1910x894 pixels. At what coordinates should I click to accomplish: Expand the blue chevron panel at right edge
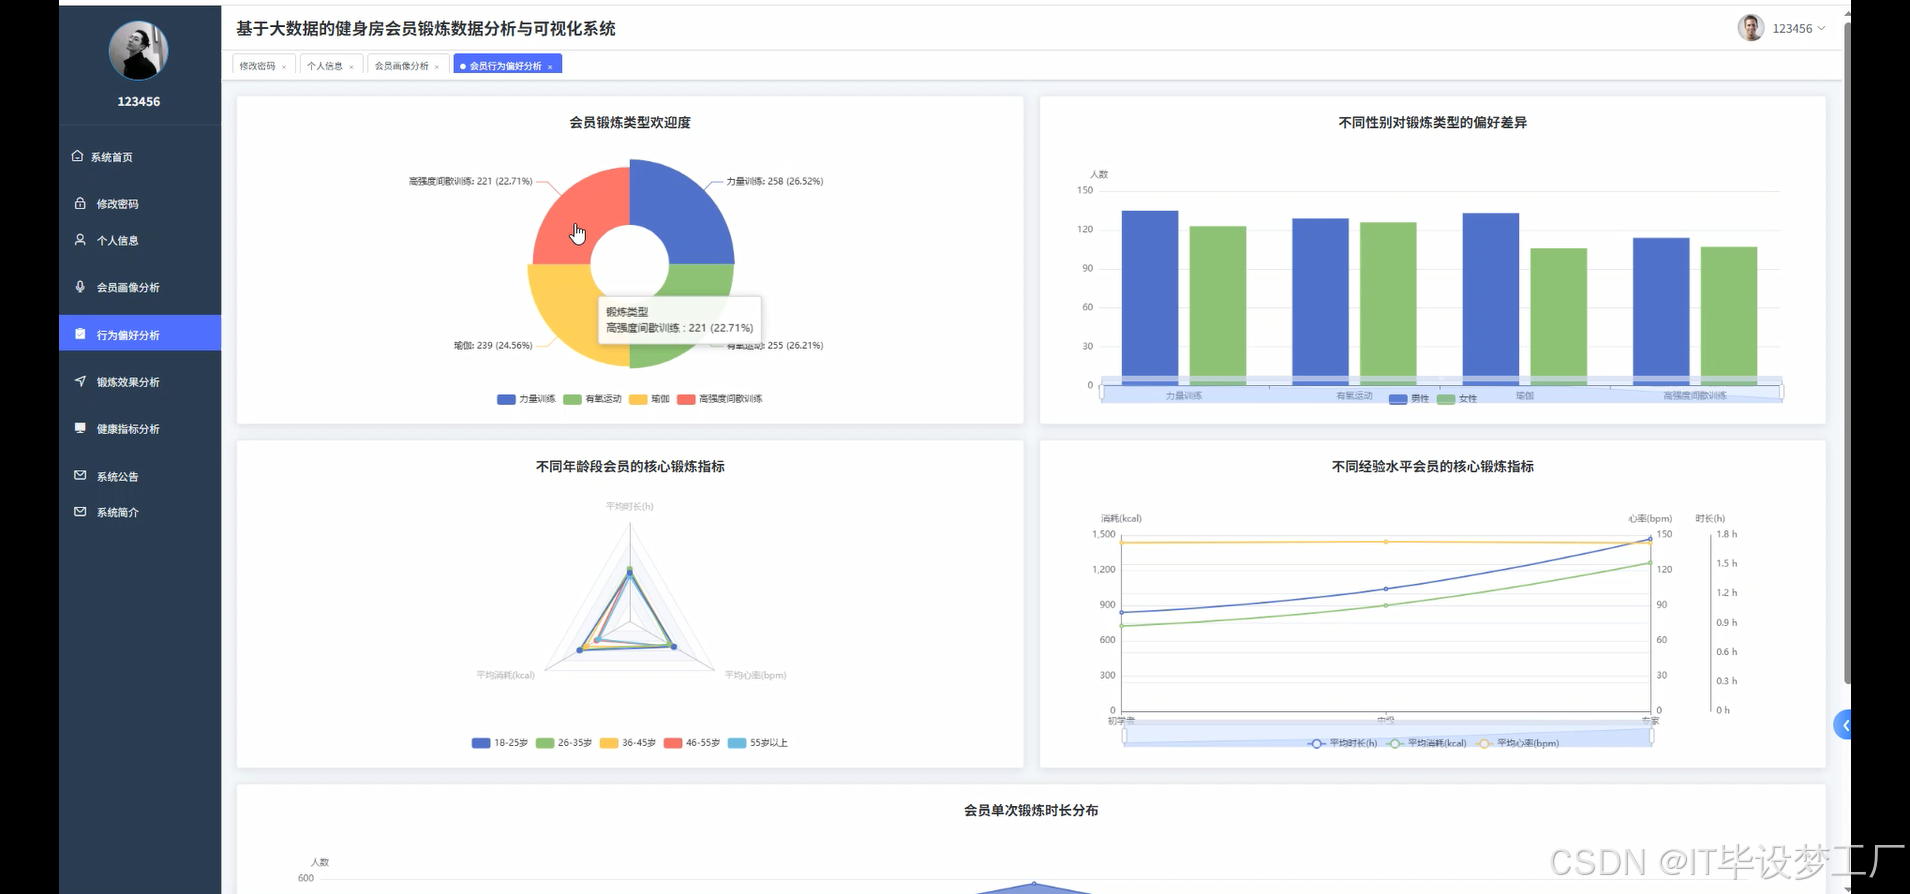[1843, 725]
